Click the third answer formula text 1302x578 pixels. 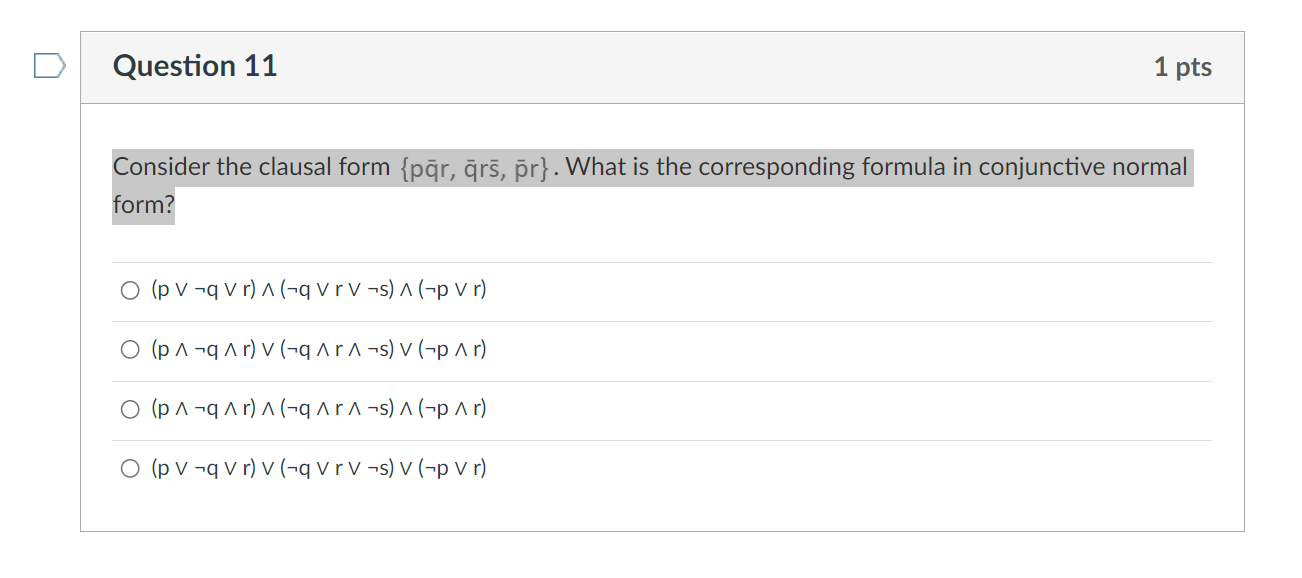coord(318,408)
